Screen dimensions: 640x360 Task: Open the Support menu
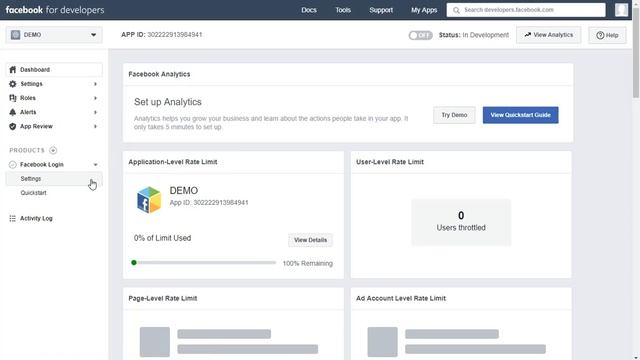tap(381, 10)
